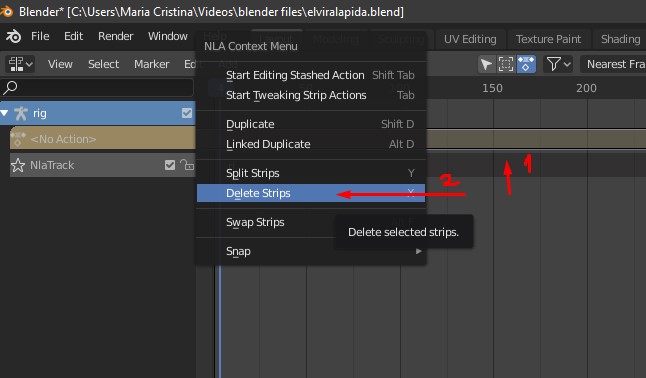Switch to the UV Editing tab
This screenshot has height=378, width=646.
(470, 39)
